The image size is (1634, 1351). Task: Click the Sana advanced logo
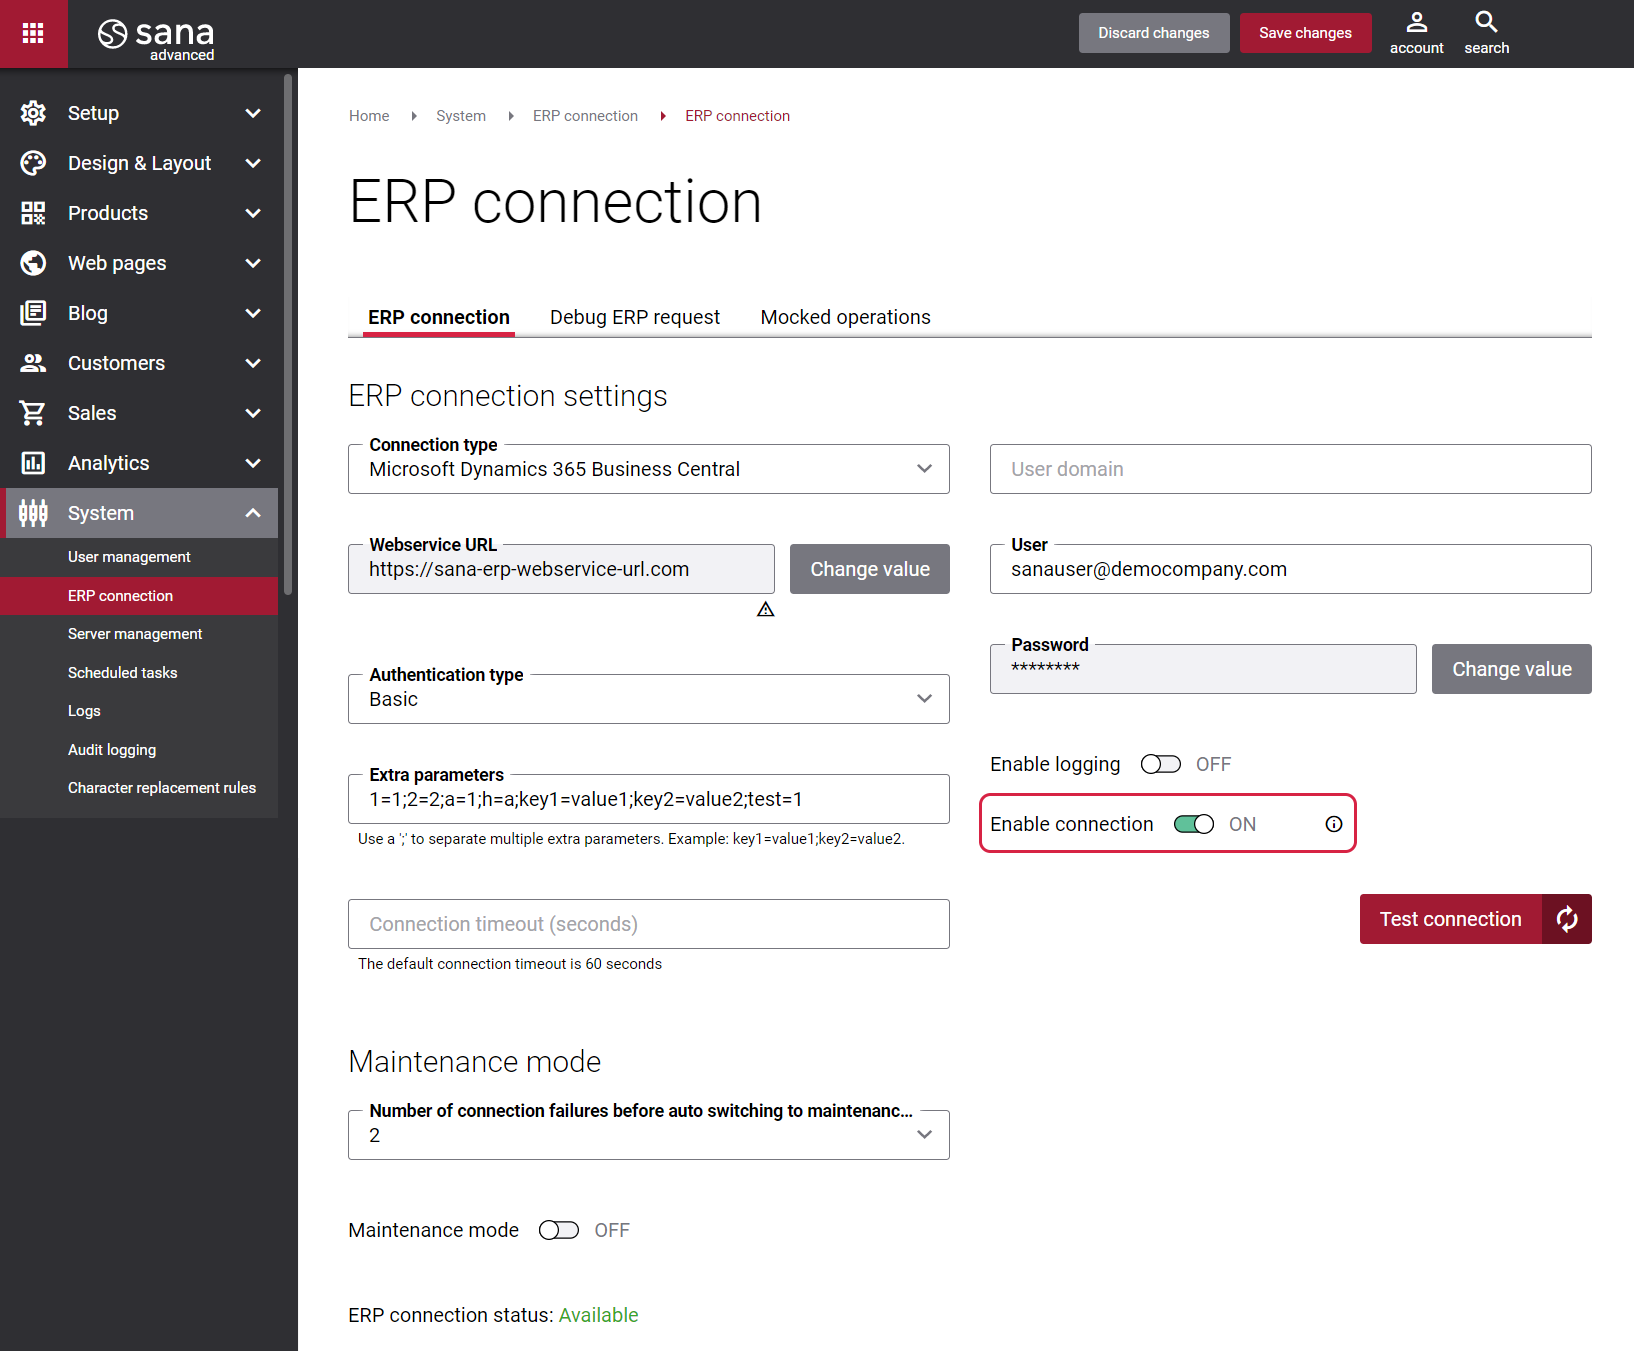[x=156, y=38]
